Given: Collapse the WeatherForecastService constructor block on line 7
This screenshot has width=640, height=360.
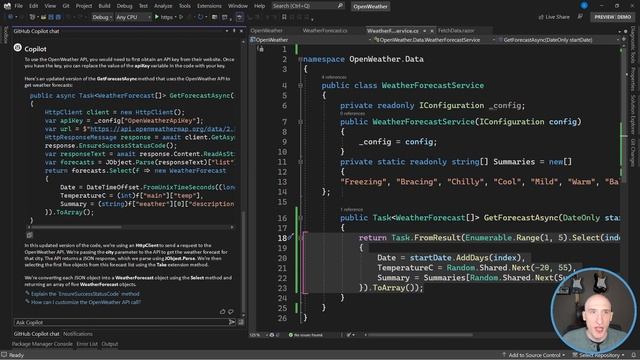Looking at the screenshot, I should [x=300, y=122].
